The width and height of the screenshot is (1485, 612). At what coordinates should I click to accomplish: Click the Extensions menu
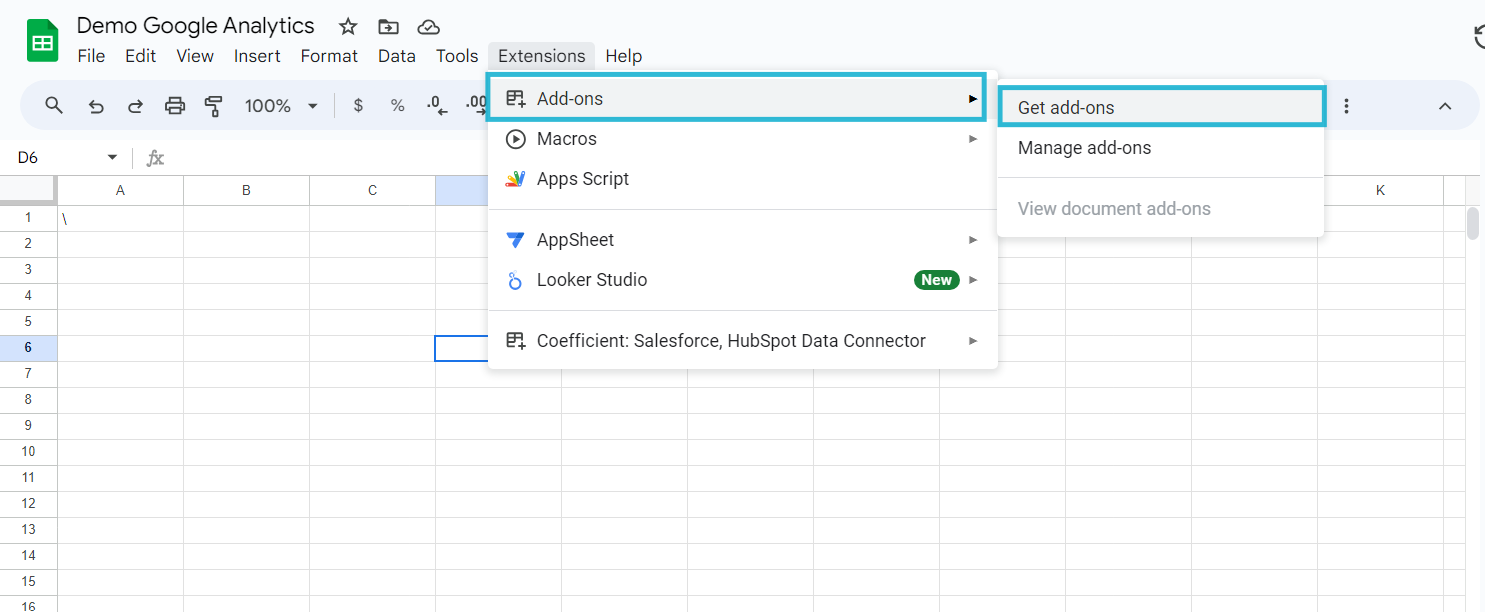click(542, 56)
